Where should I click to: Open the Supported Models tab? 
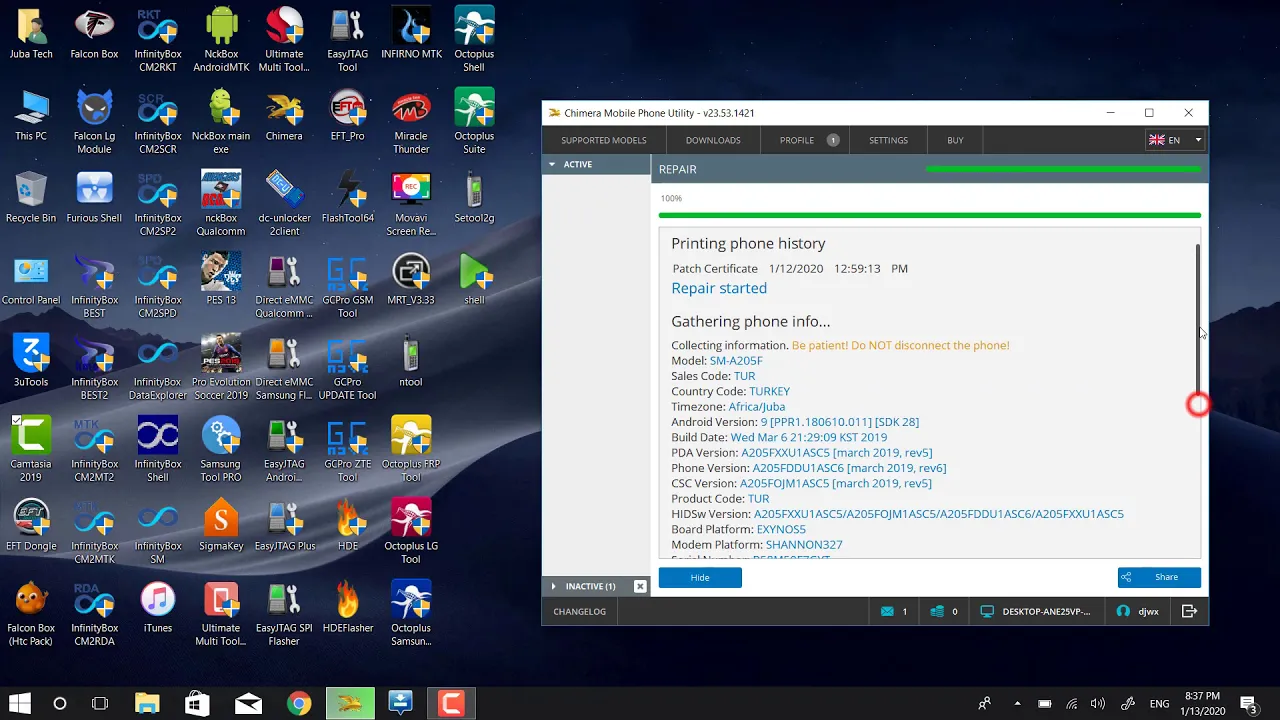pyautogui.click(x=603, y=140)
